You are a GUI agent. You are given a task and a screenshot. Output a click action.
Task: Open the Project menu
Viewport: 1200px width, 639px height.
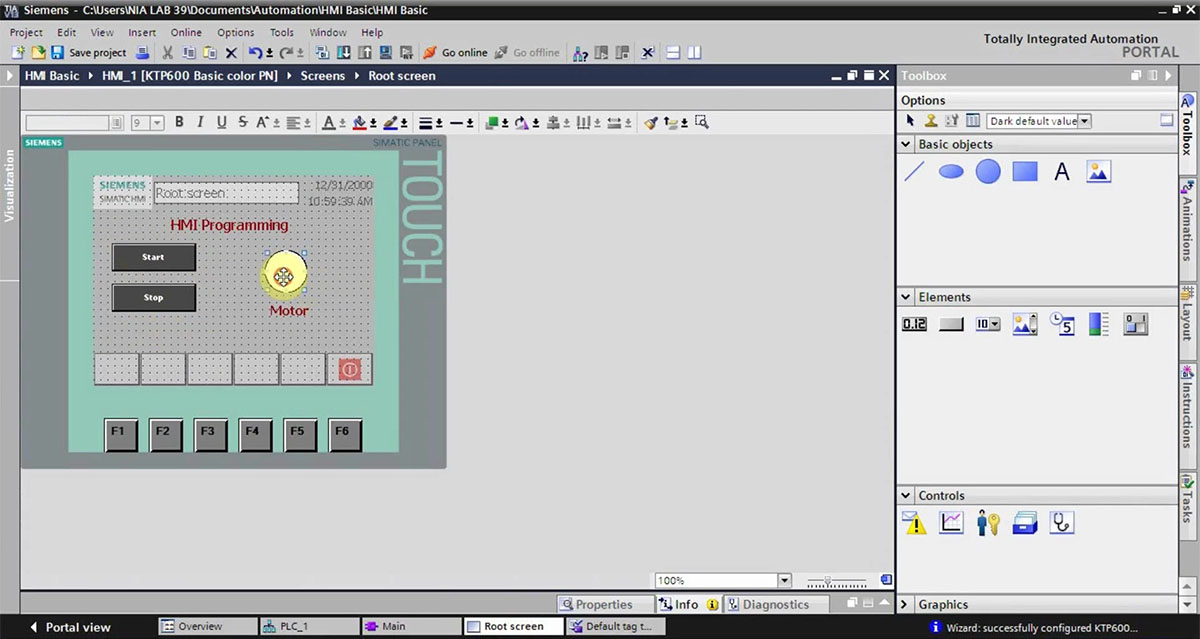click(26, 32)
